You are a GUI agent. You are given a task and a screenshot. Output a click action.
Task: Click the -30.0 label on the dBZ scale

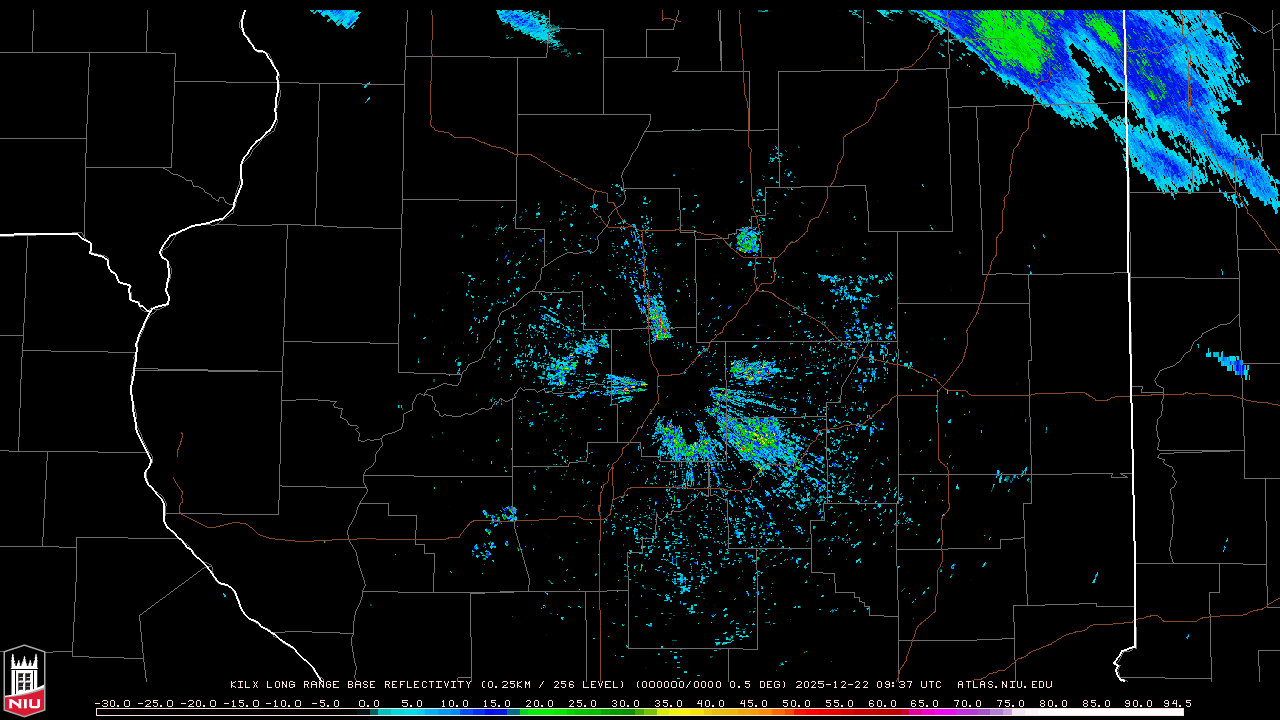pos(111,703)
